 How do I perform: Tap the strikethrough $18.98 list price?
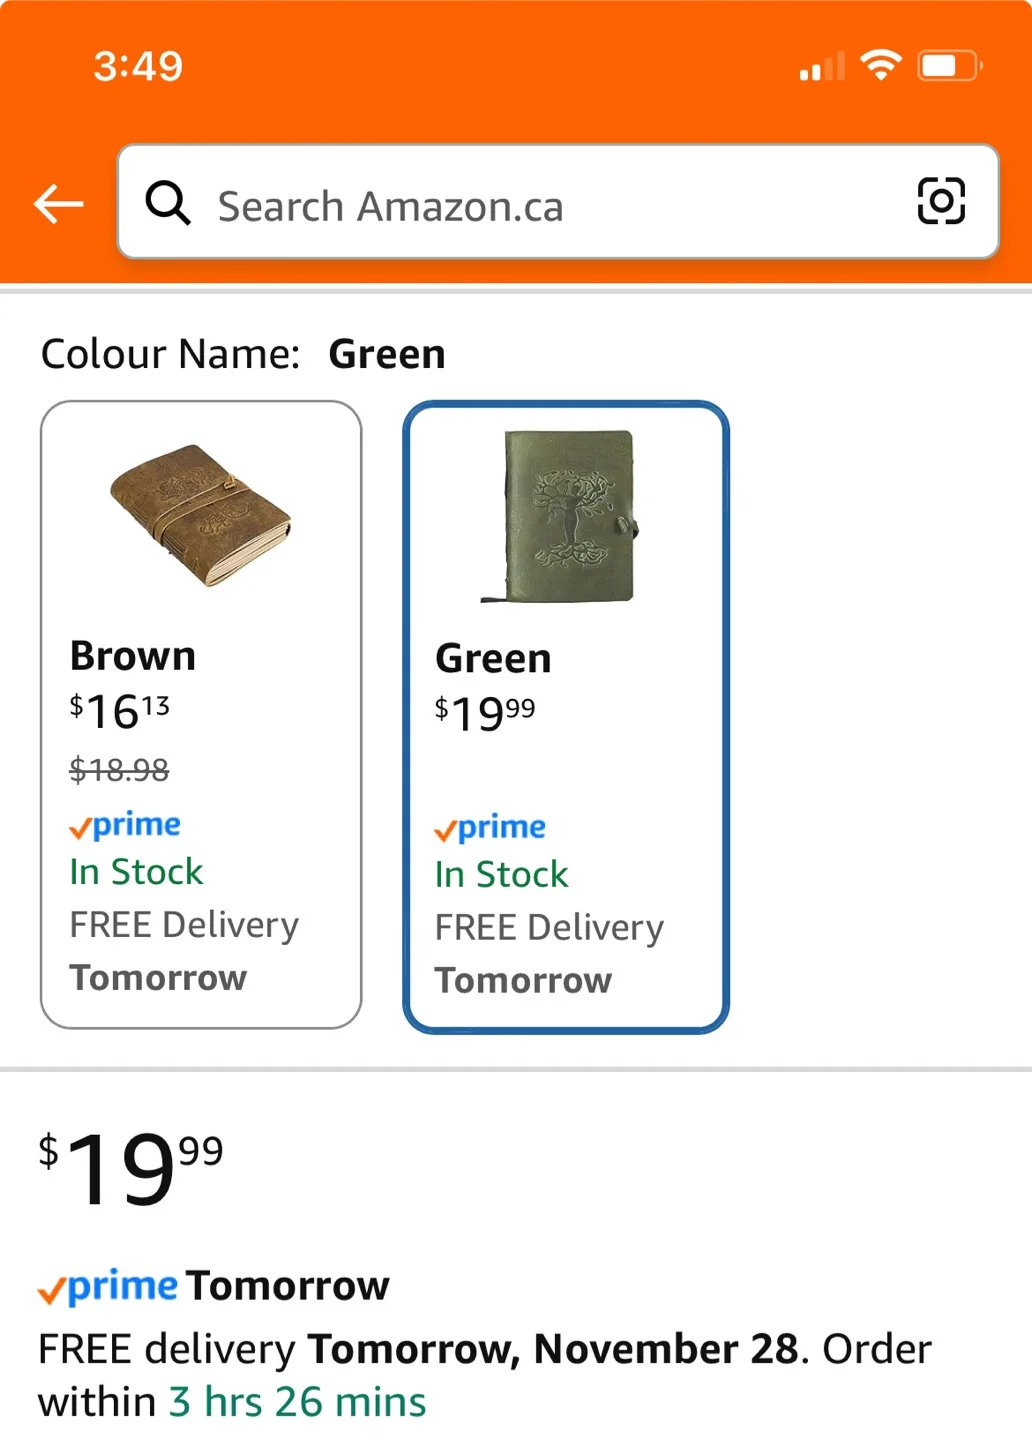[x=119, y=770]
